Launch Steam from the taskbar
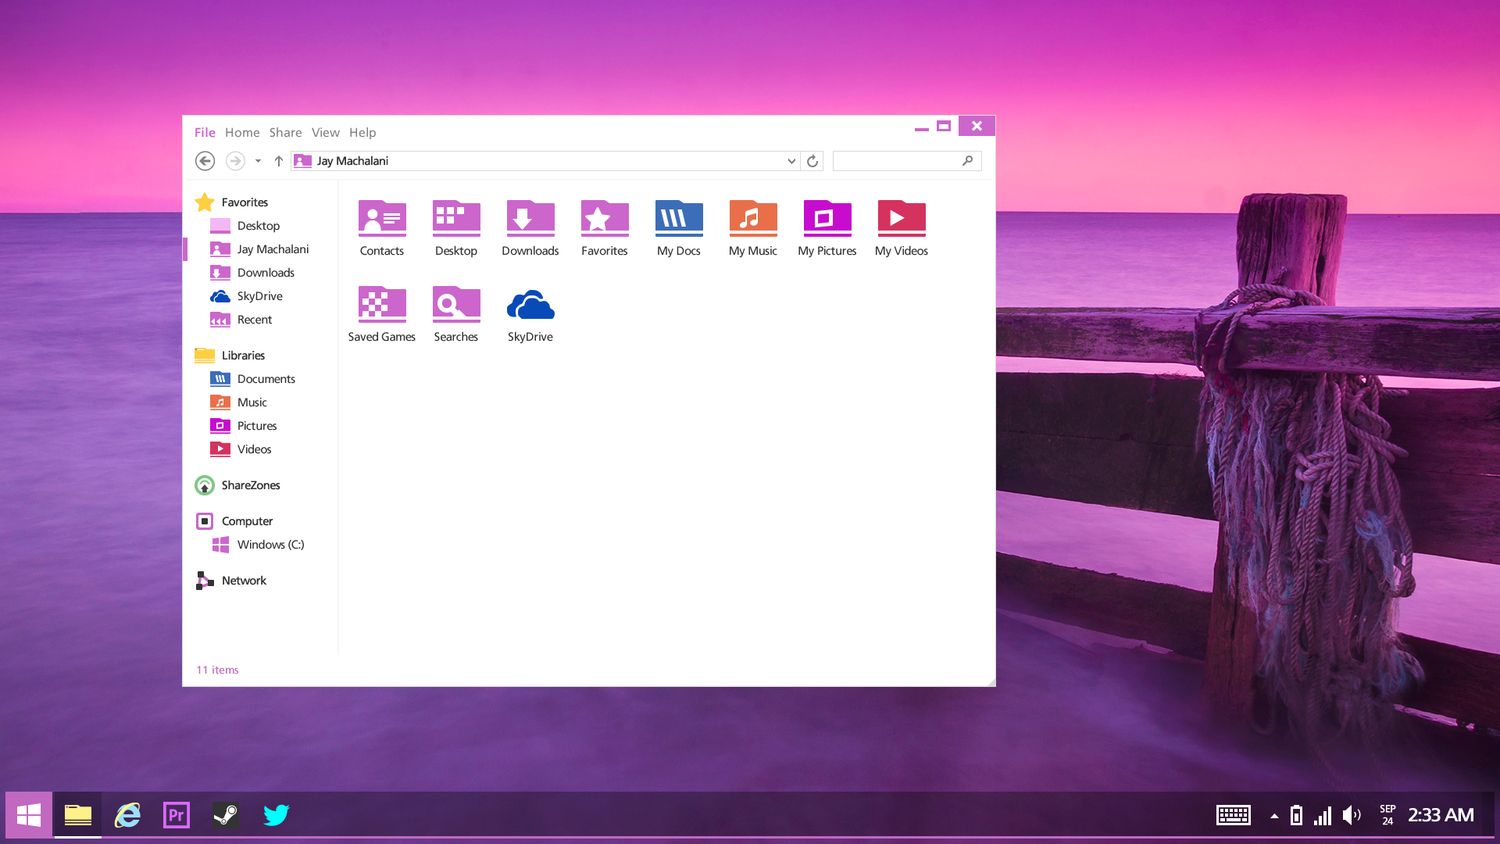 point(225,815)
